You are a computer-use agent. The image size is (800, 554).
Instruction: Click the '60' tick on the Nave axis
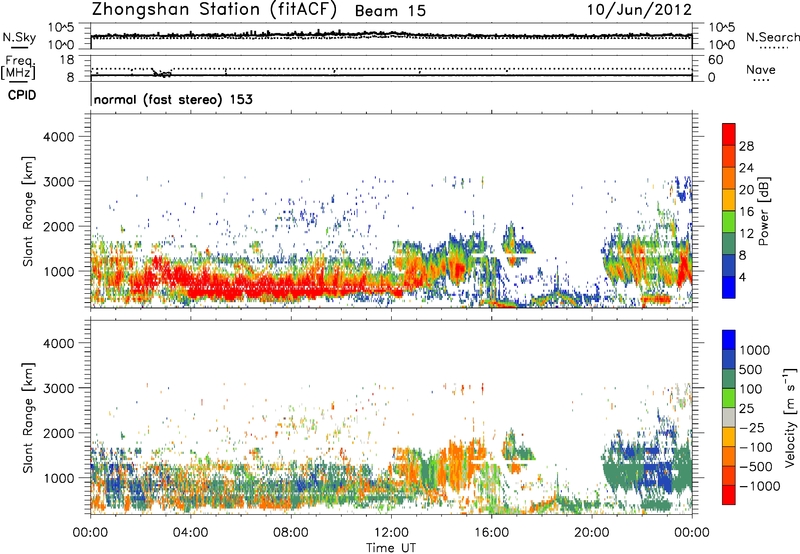pyautogui.click(x=715, y=60)
